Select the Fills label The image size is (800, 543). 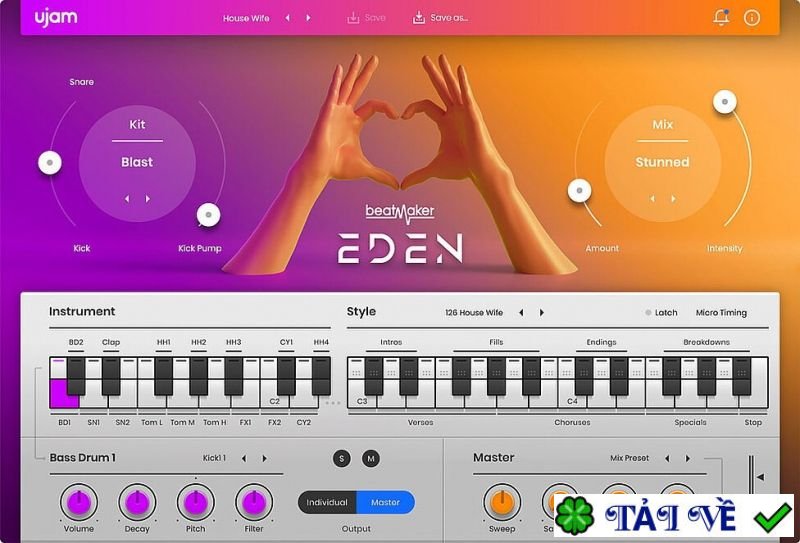tap(496, 342)
